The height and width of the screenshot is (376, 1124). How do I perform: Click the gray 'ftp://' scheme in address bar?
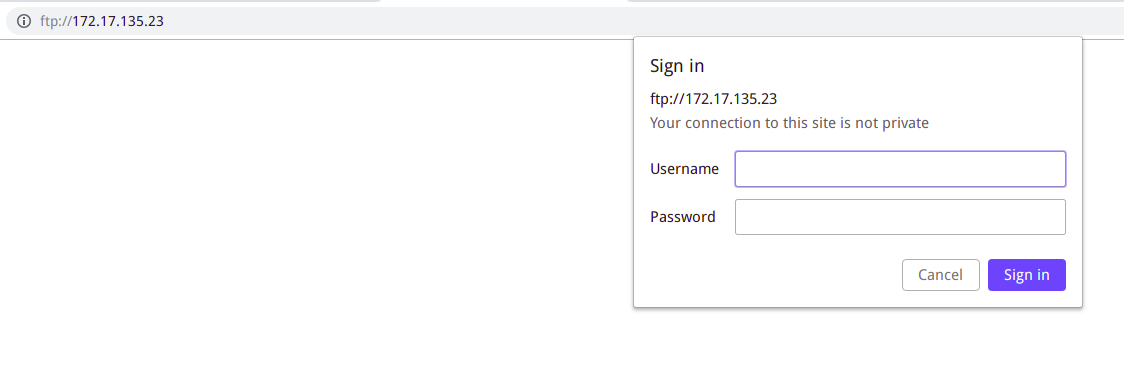[55, 21]
